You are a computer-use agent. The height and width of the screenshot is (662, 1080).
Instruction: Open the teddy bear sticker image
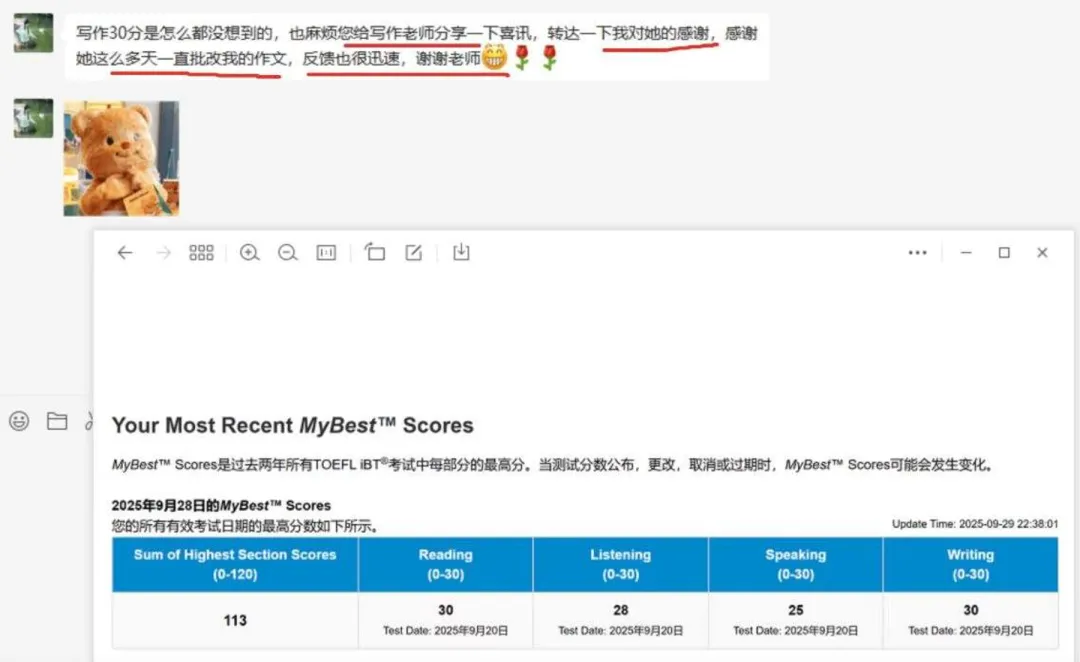tap(121, 158)
